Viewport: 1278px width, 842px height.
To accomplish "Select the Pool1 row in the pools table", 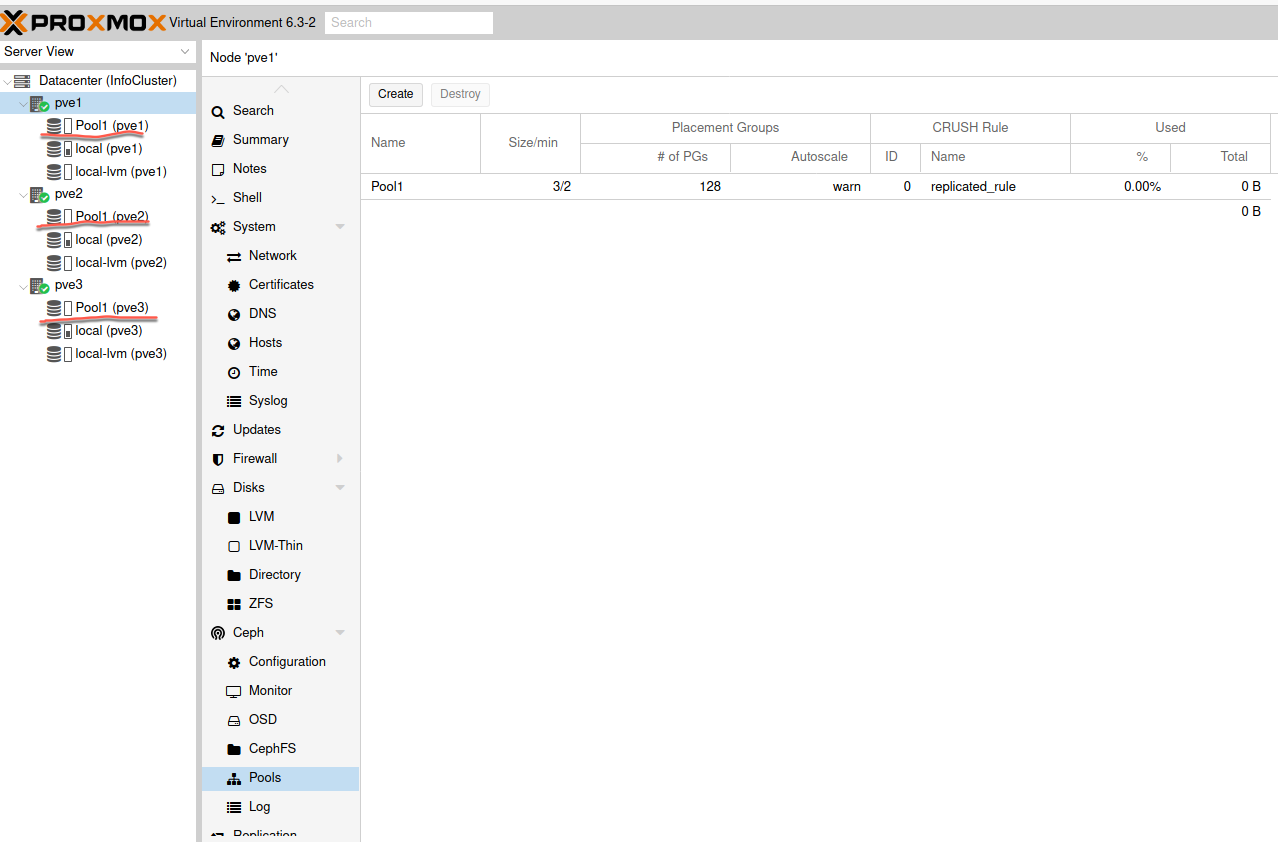I will click(815, 187).
